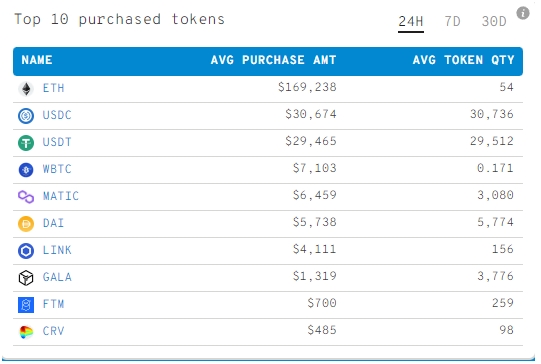
Task: Select the $1,319 purchase amount cell
Action: 314,276
